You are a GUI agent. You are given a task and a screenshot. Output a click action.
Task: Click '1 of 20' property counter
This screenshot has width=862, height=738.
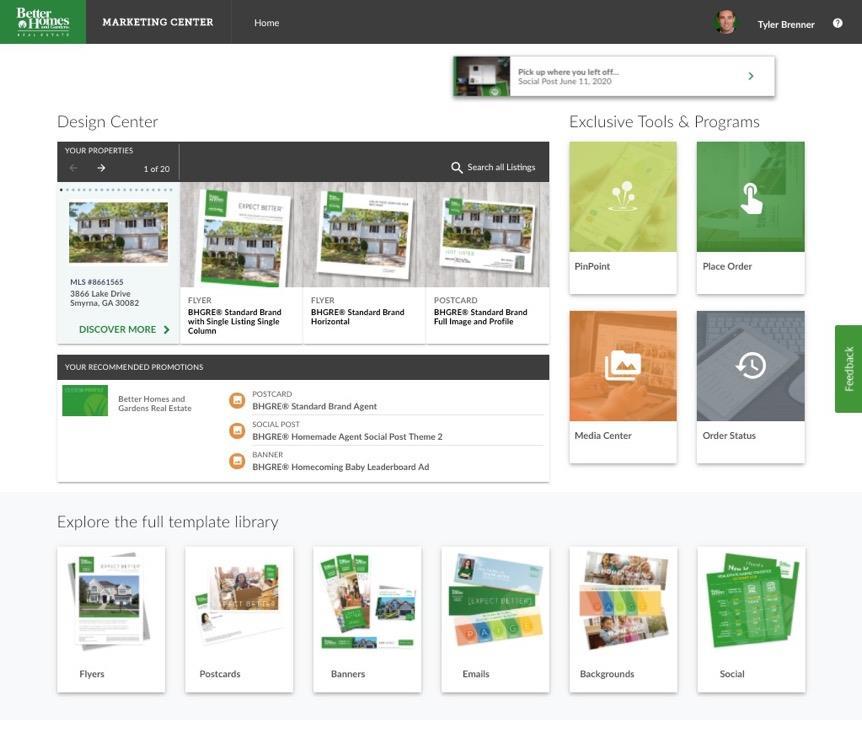157,169
